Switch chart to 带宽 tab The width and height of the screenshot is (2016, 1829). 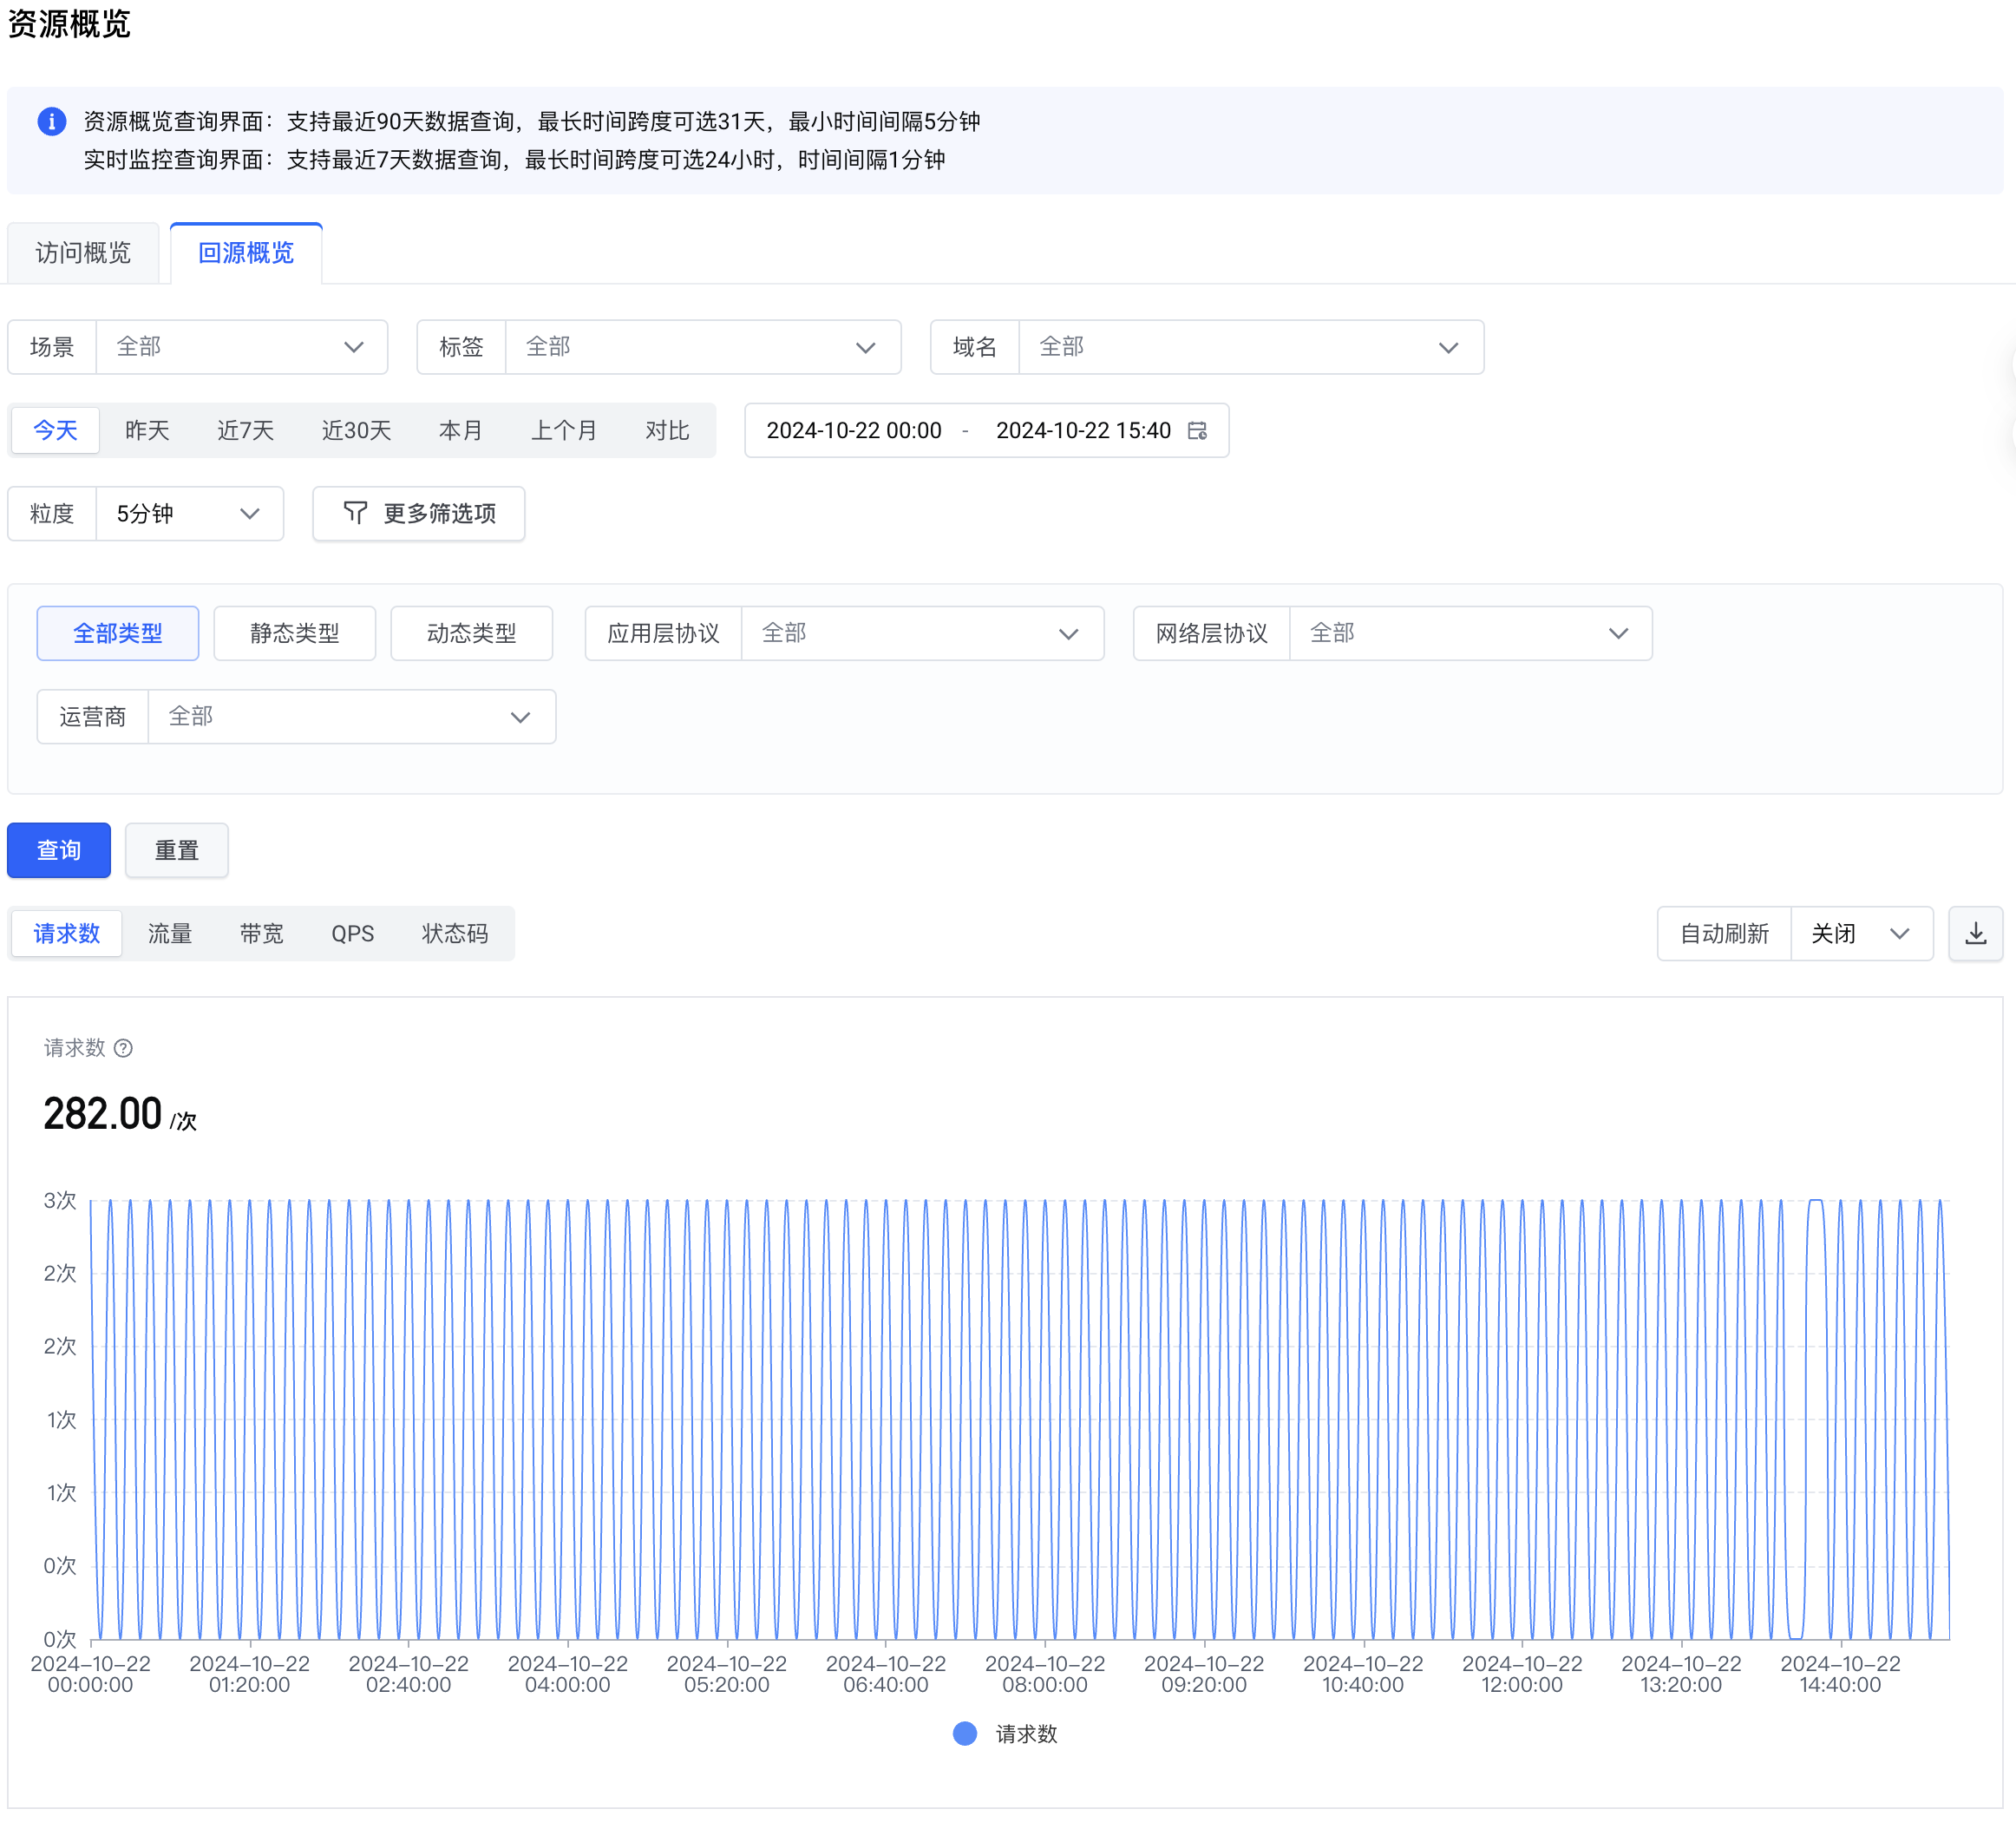[262, 934]
